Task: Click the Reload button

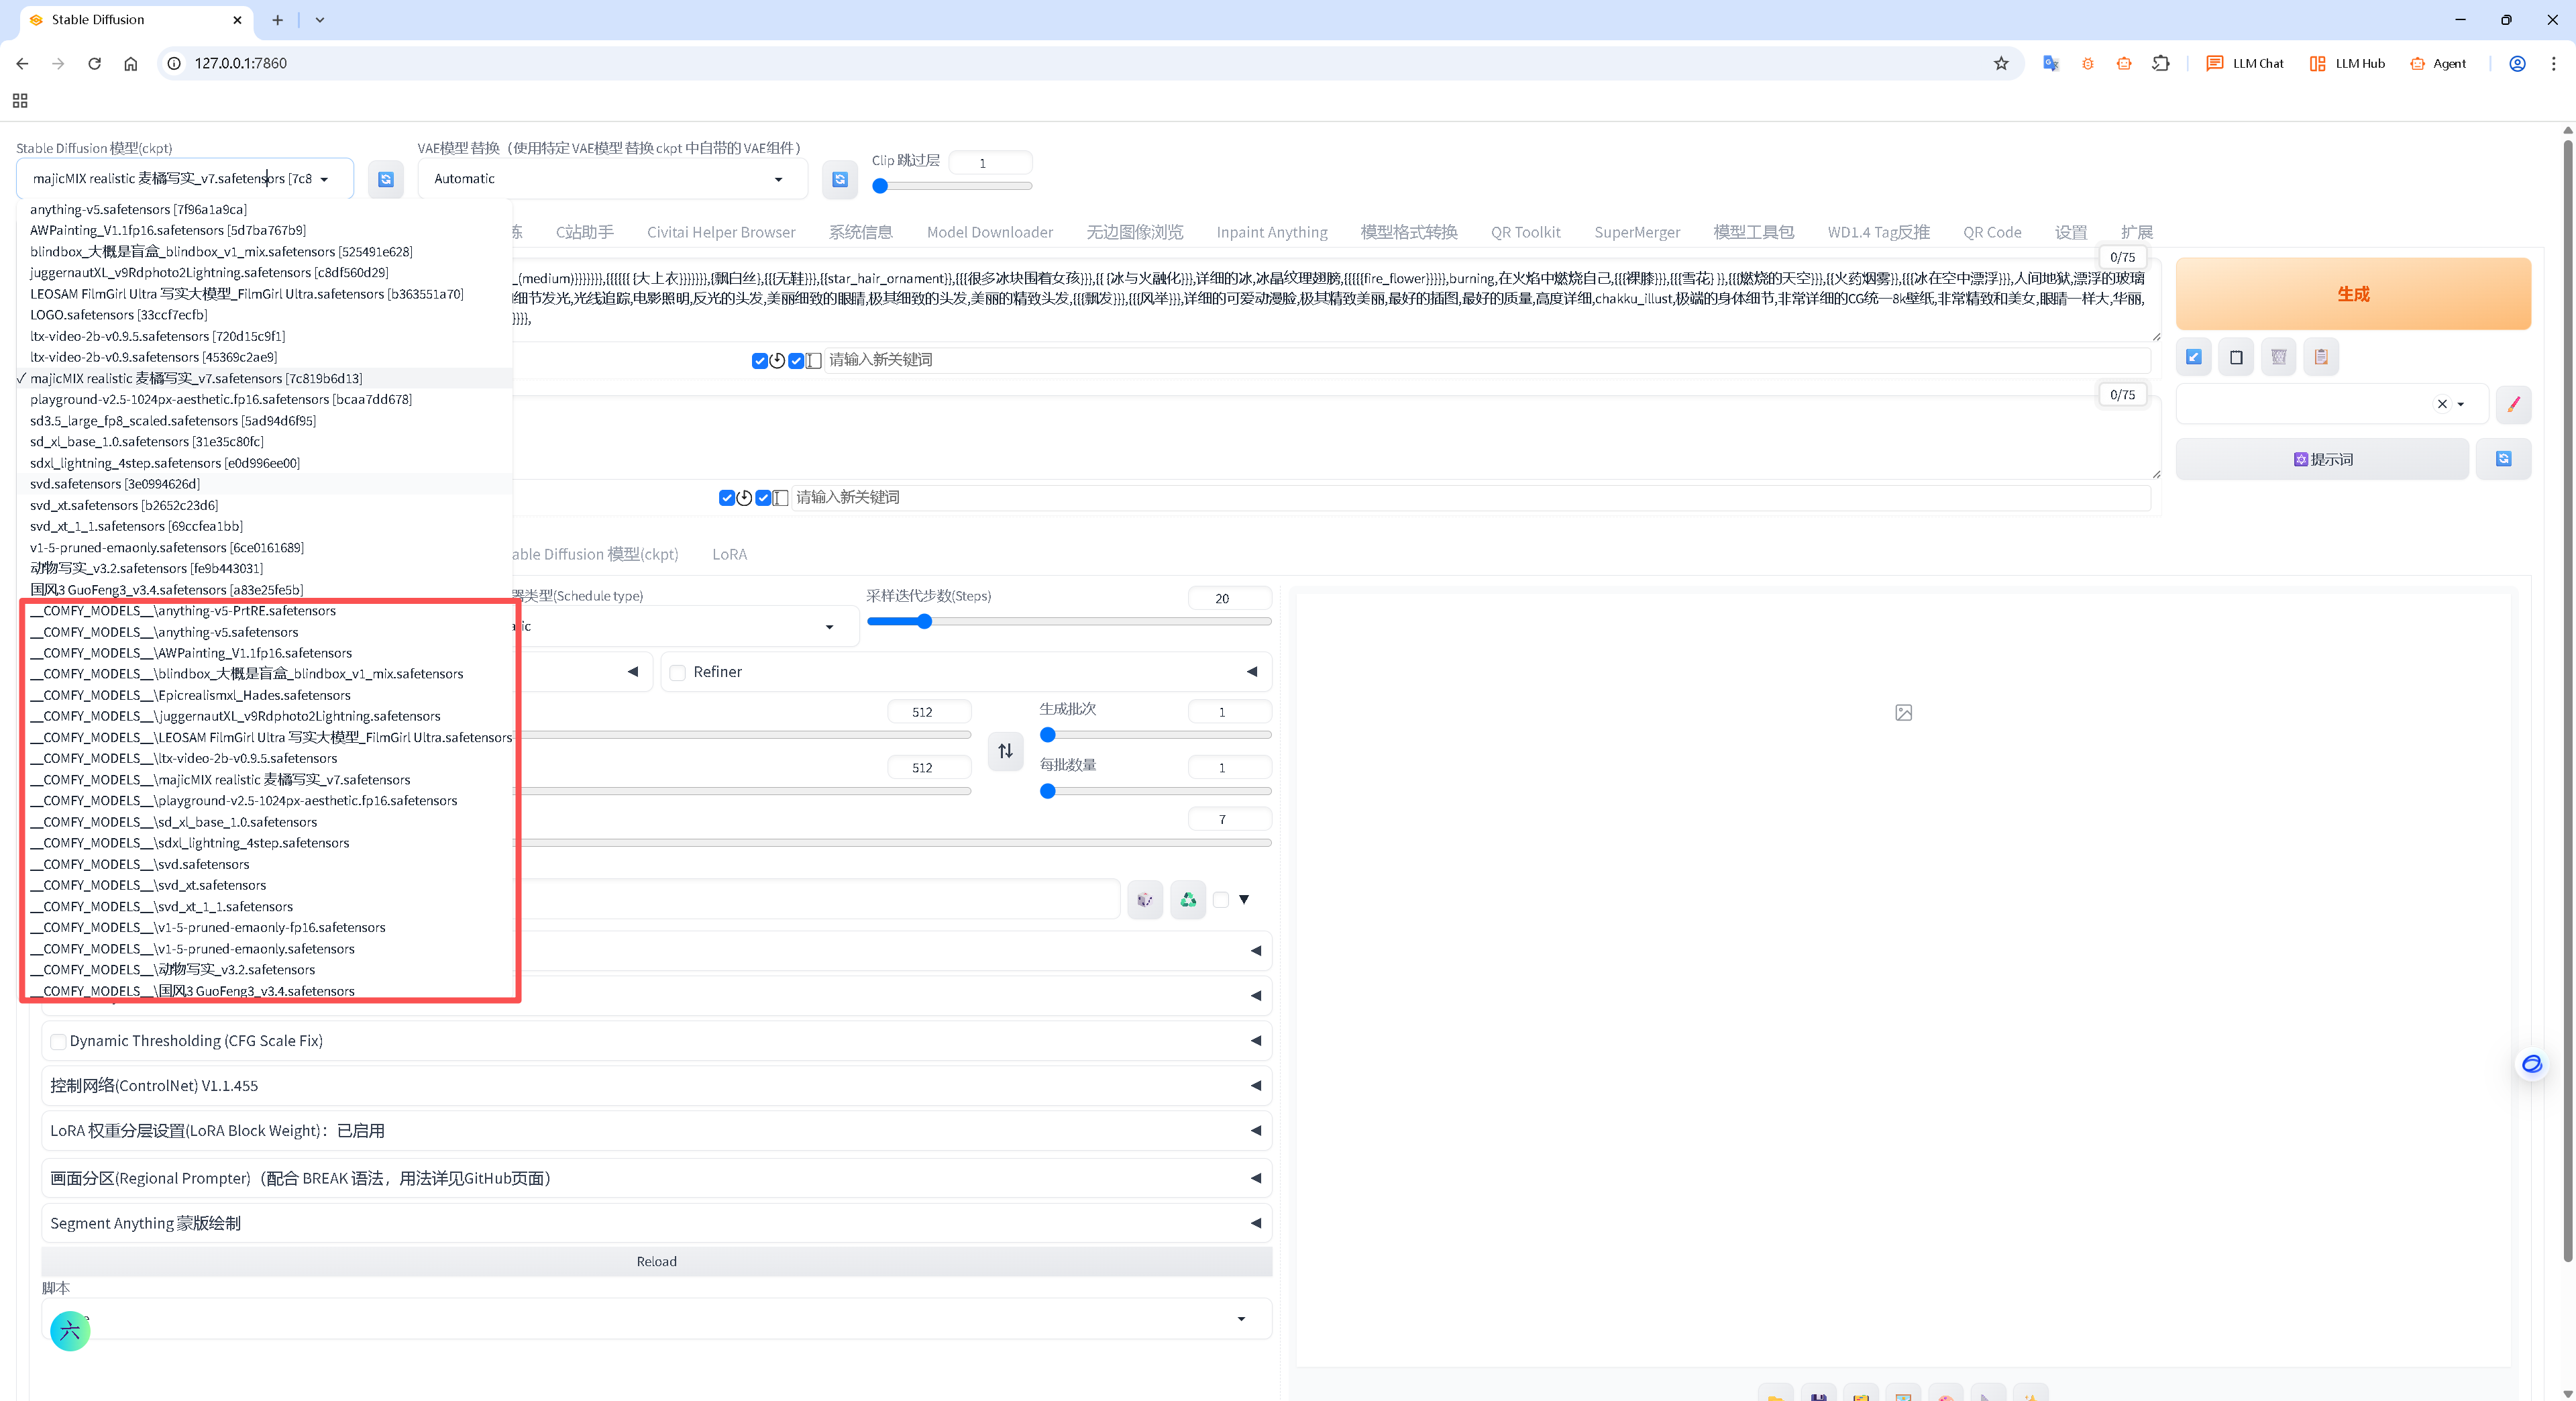Action: coord(656,1262)
